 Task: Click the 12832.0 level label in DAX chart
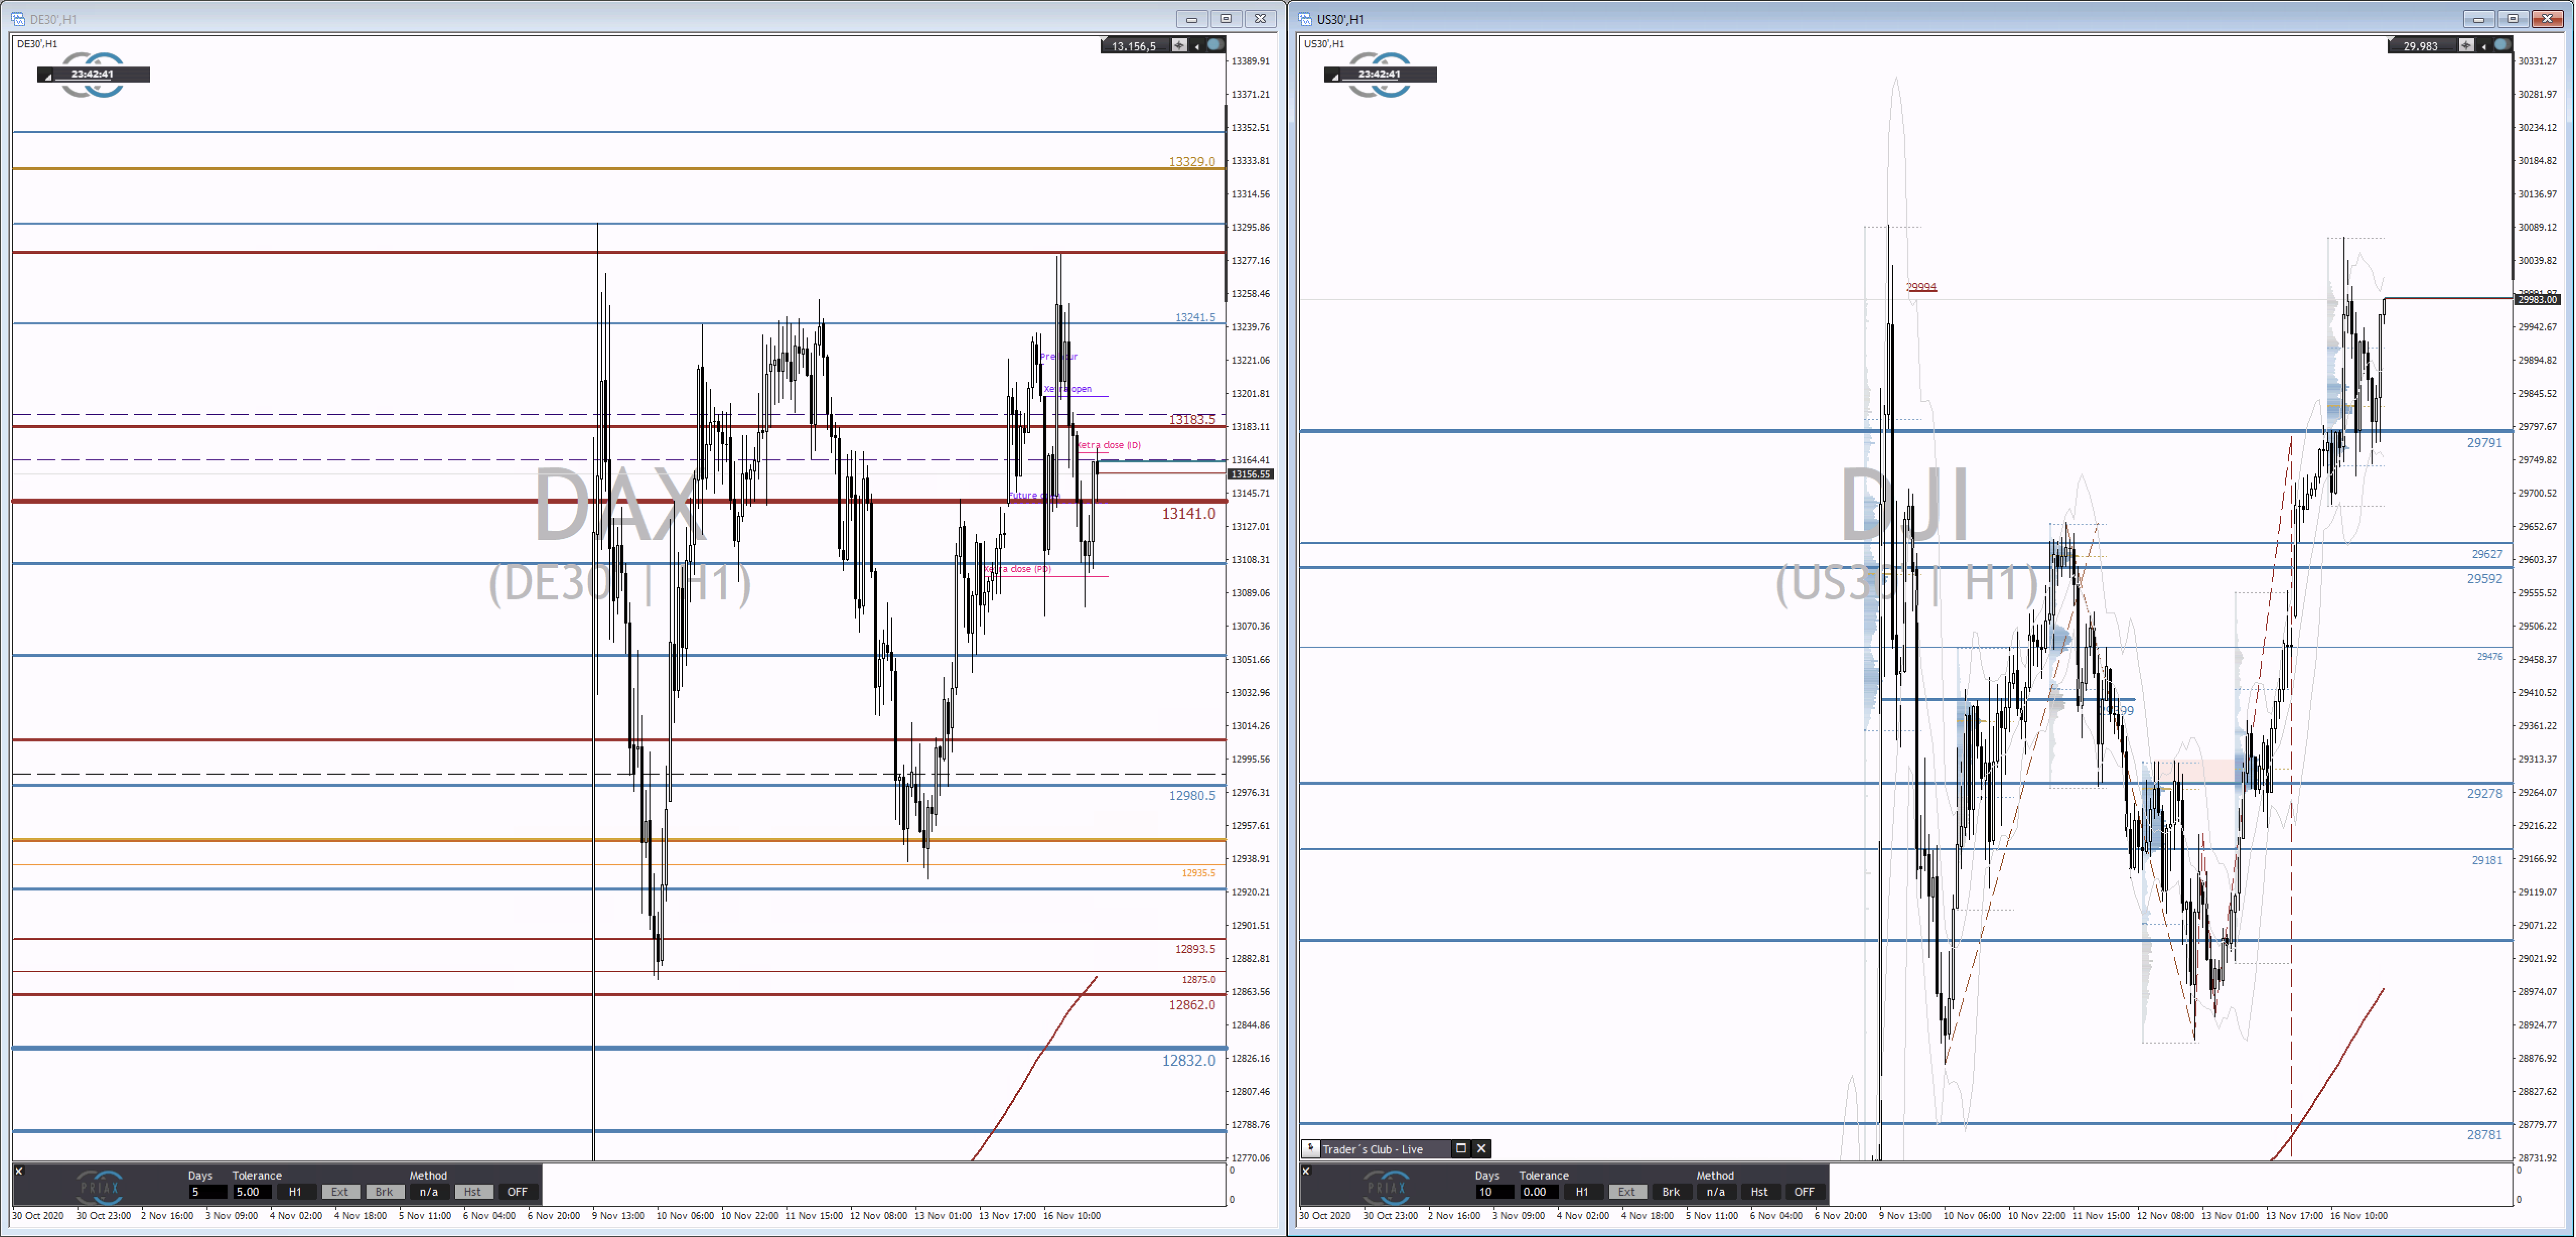click(x=1188, y=1060)
